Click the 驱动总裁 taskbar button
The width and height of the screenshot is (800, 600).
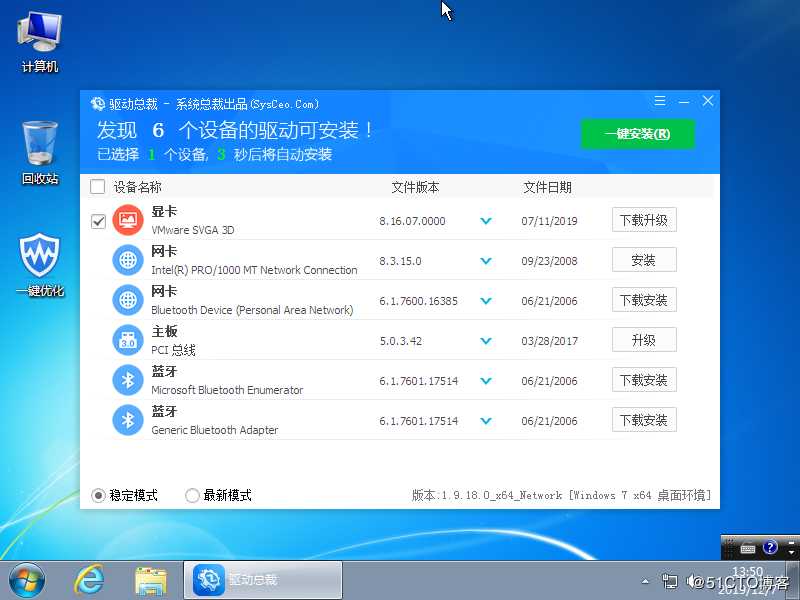262,580
